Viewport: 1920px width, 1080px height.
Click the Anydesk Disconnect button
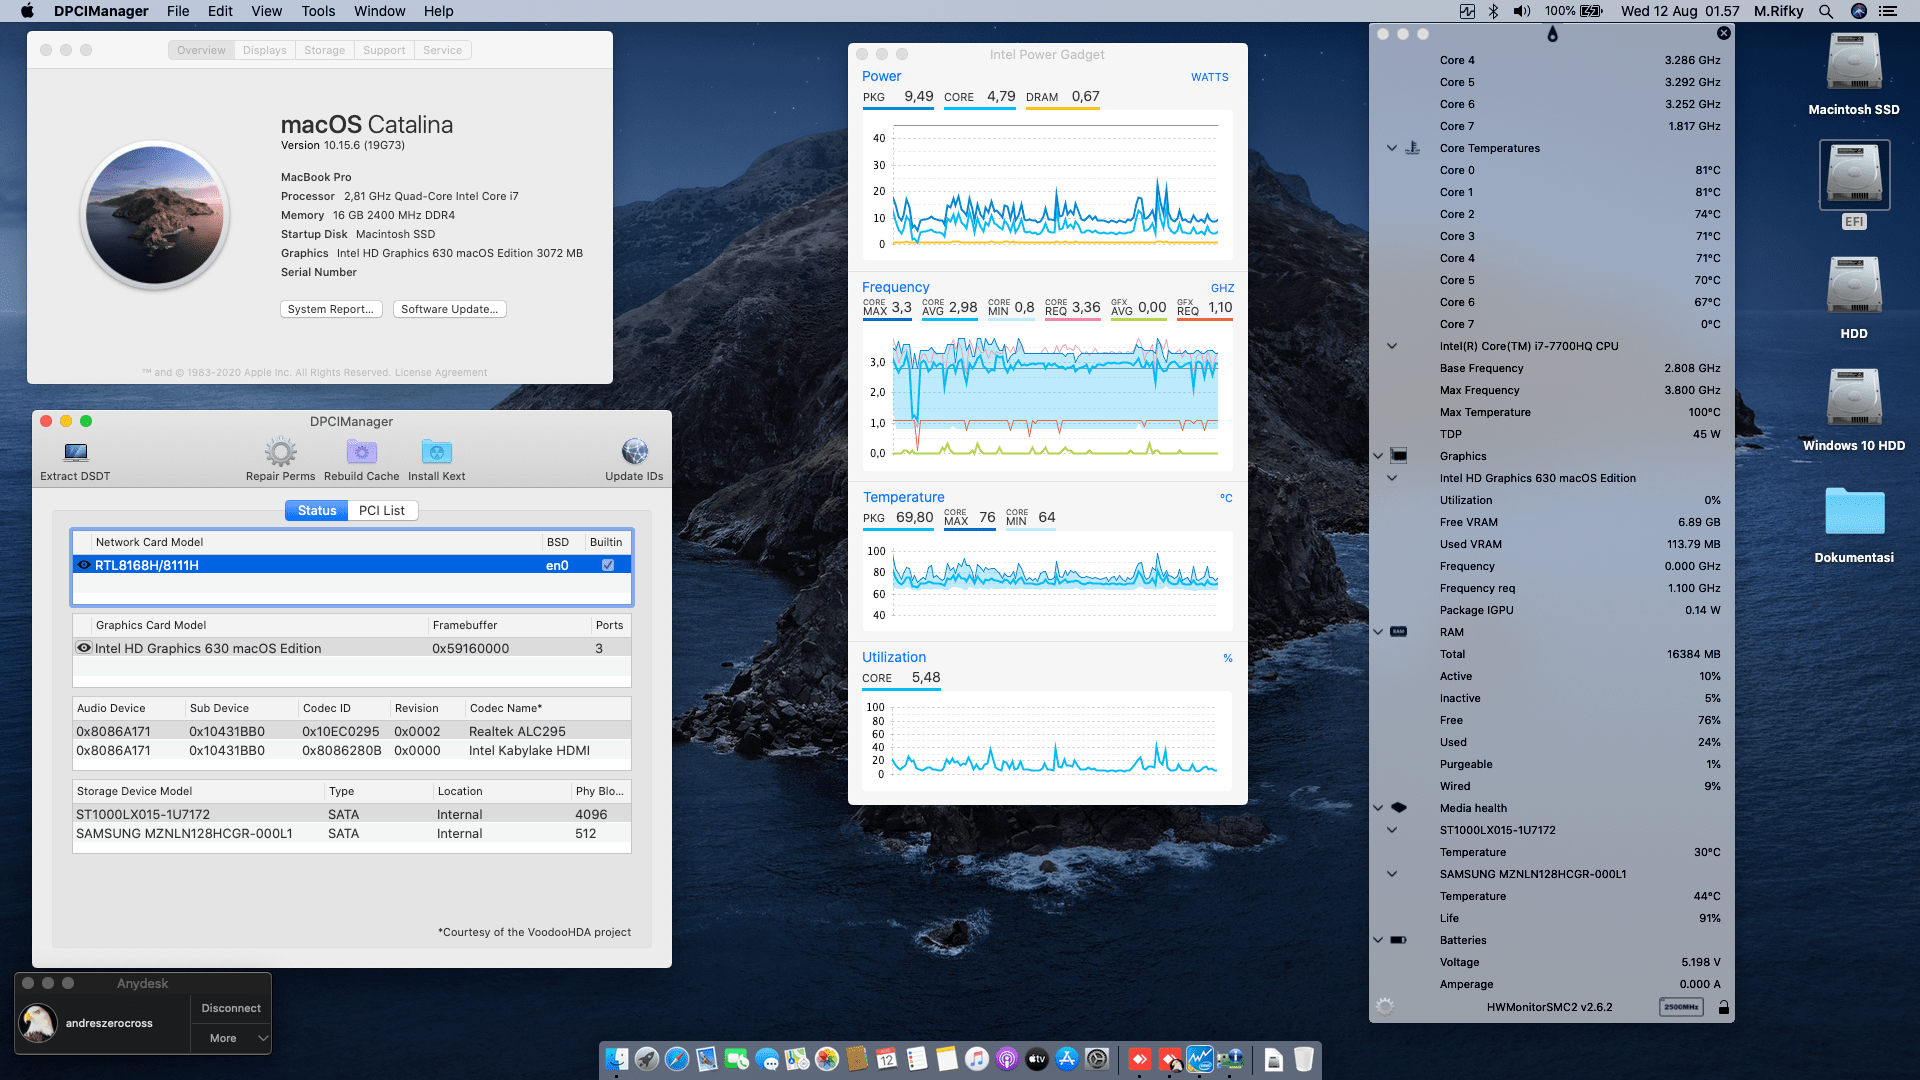(231, 1008)
